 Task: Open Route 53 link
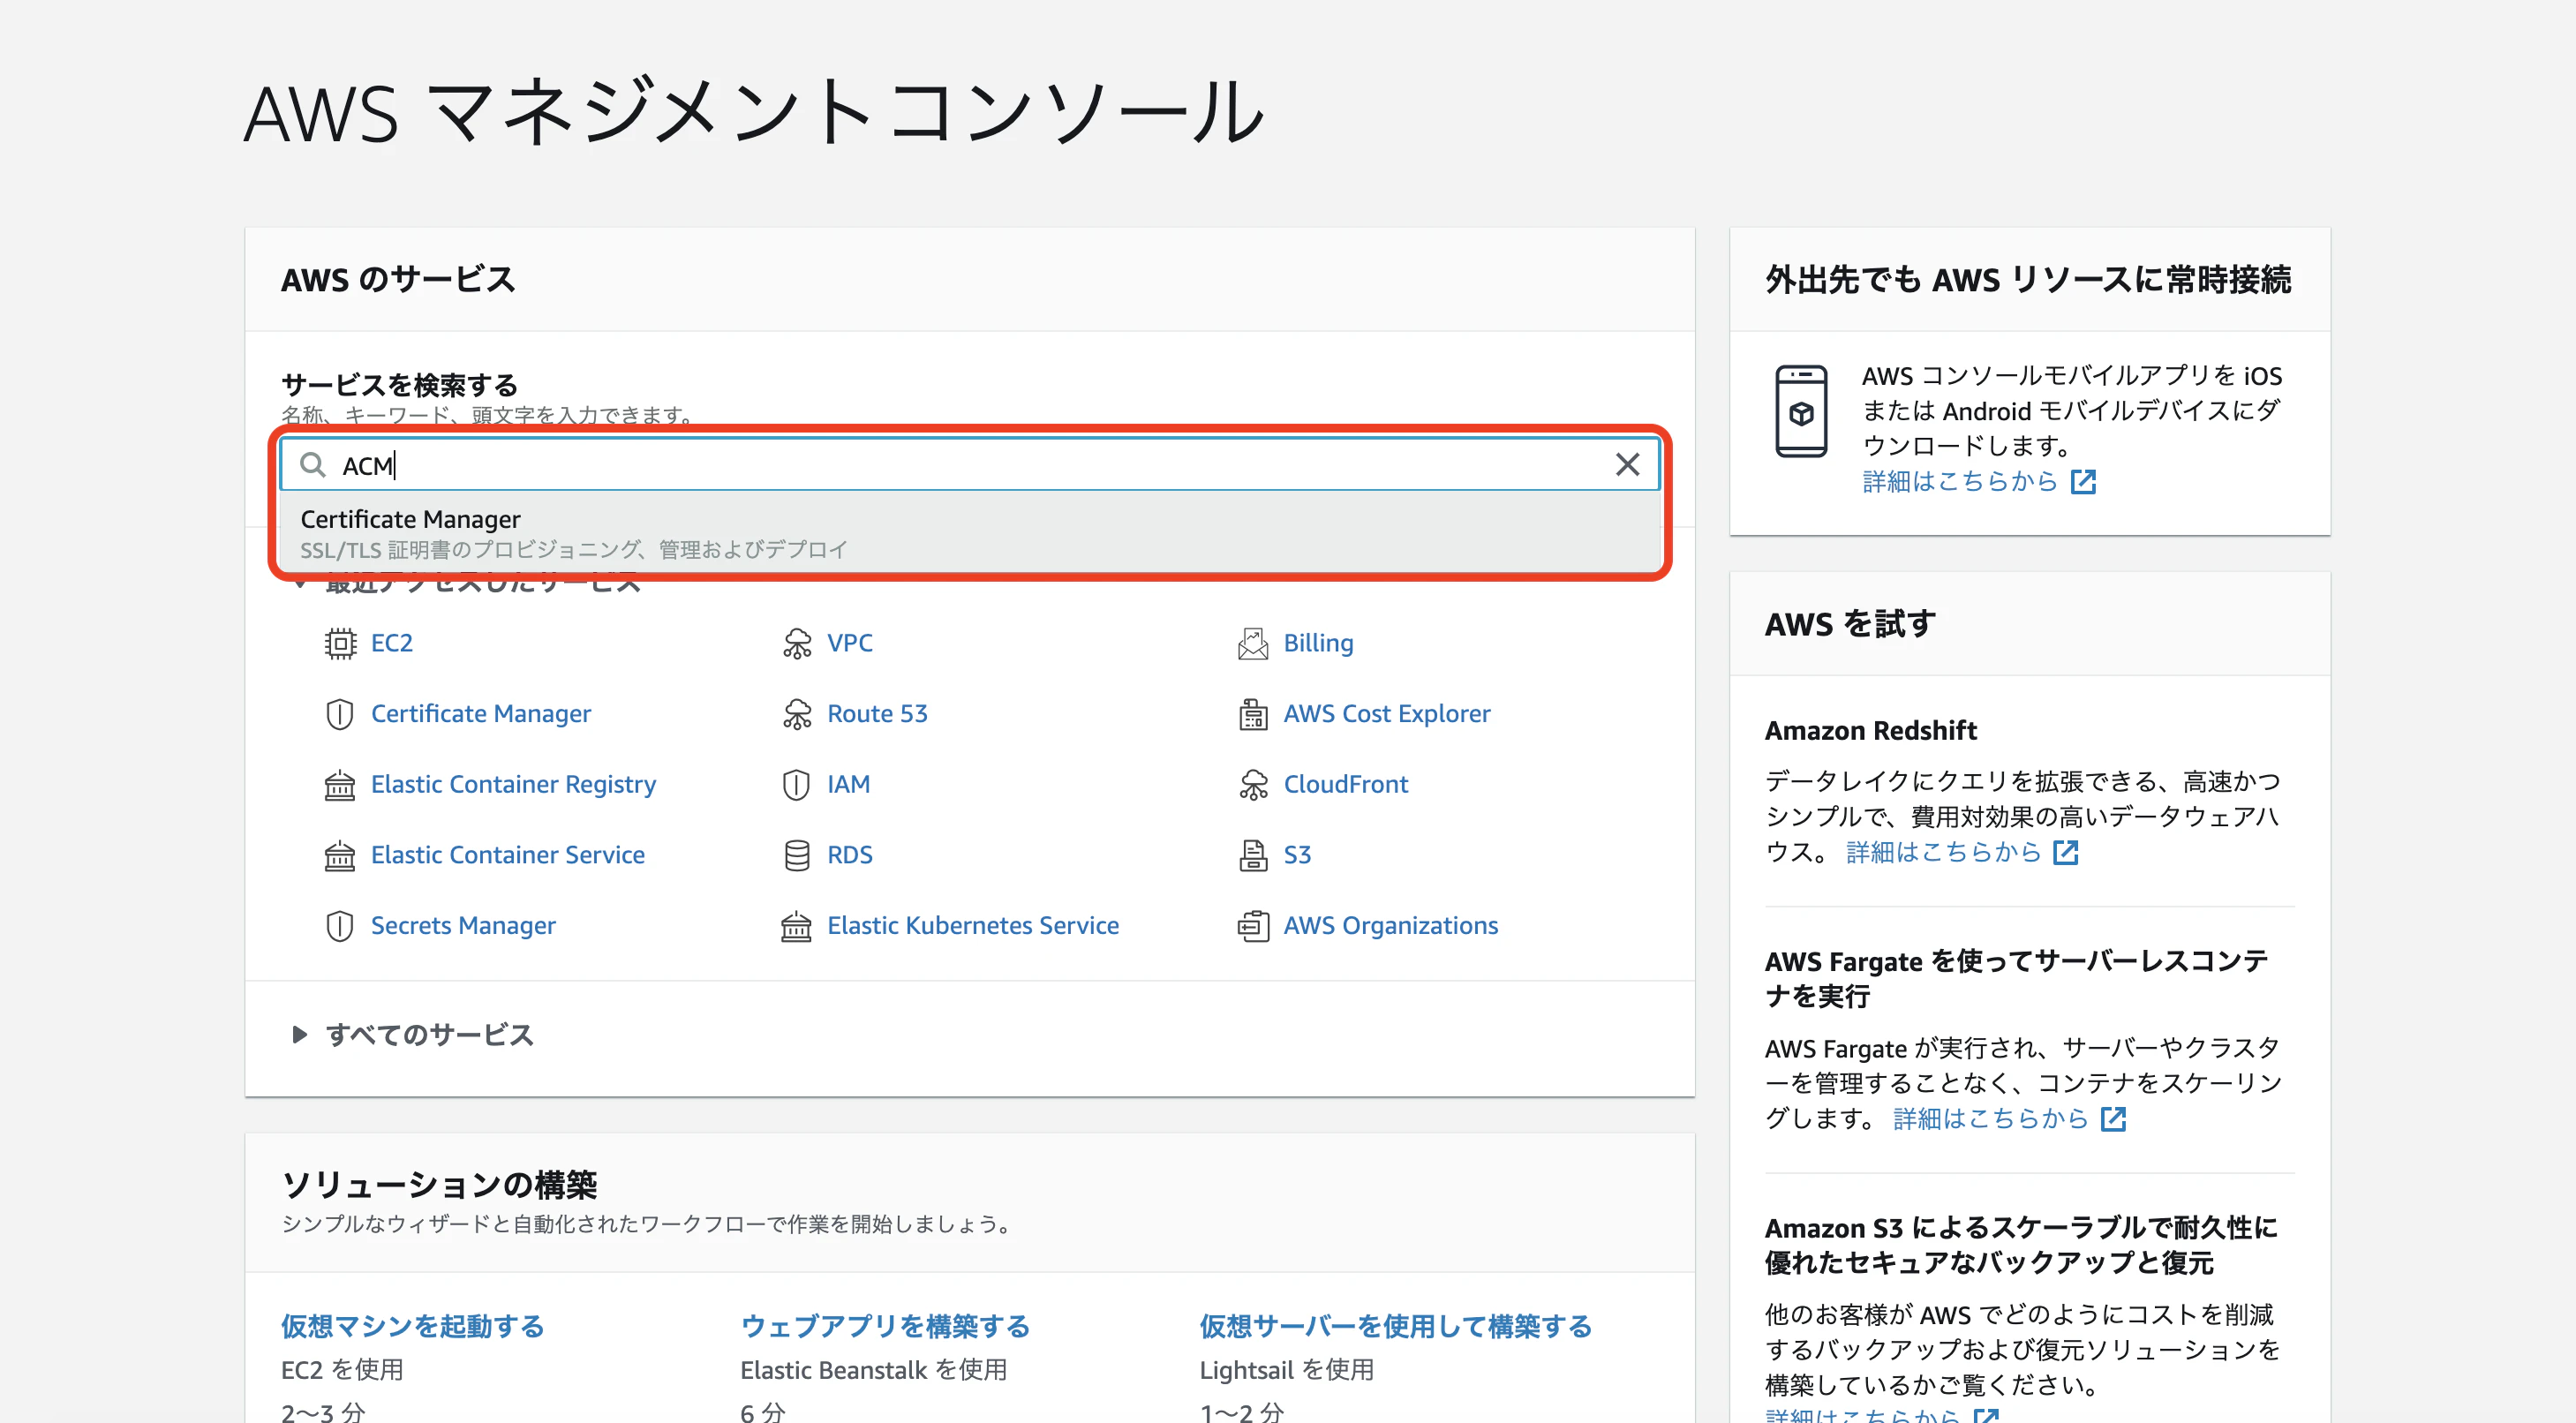pyautogui.click(x=877, y=714)
